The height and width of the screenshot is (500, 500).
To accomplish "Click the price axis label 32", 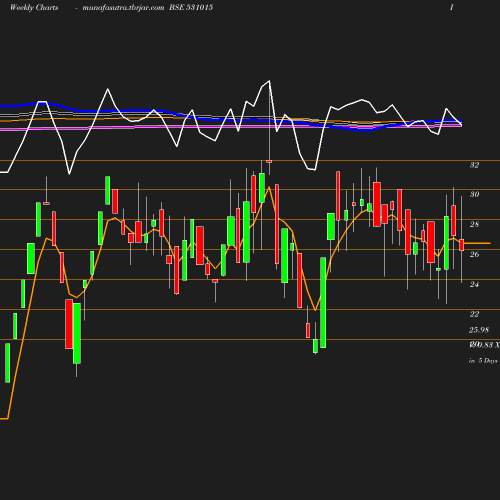I will (x=474, y=165).
